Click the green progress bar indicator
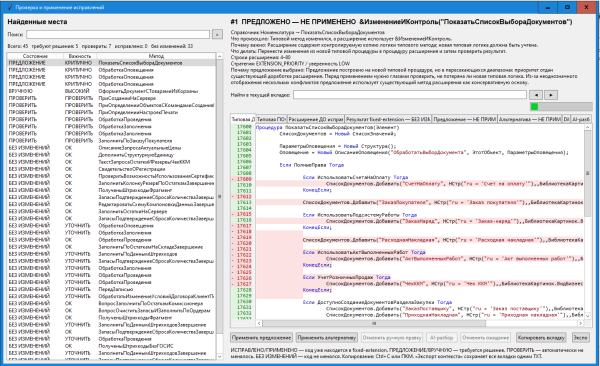This screenshot has width=600, height=366. (x=535, y=106)
